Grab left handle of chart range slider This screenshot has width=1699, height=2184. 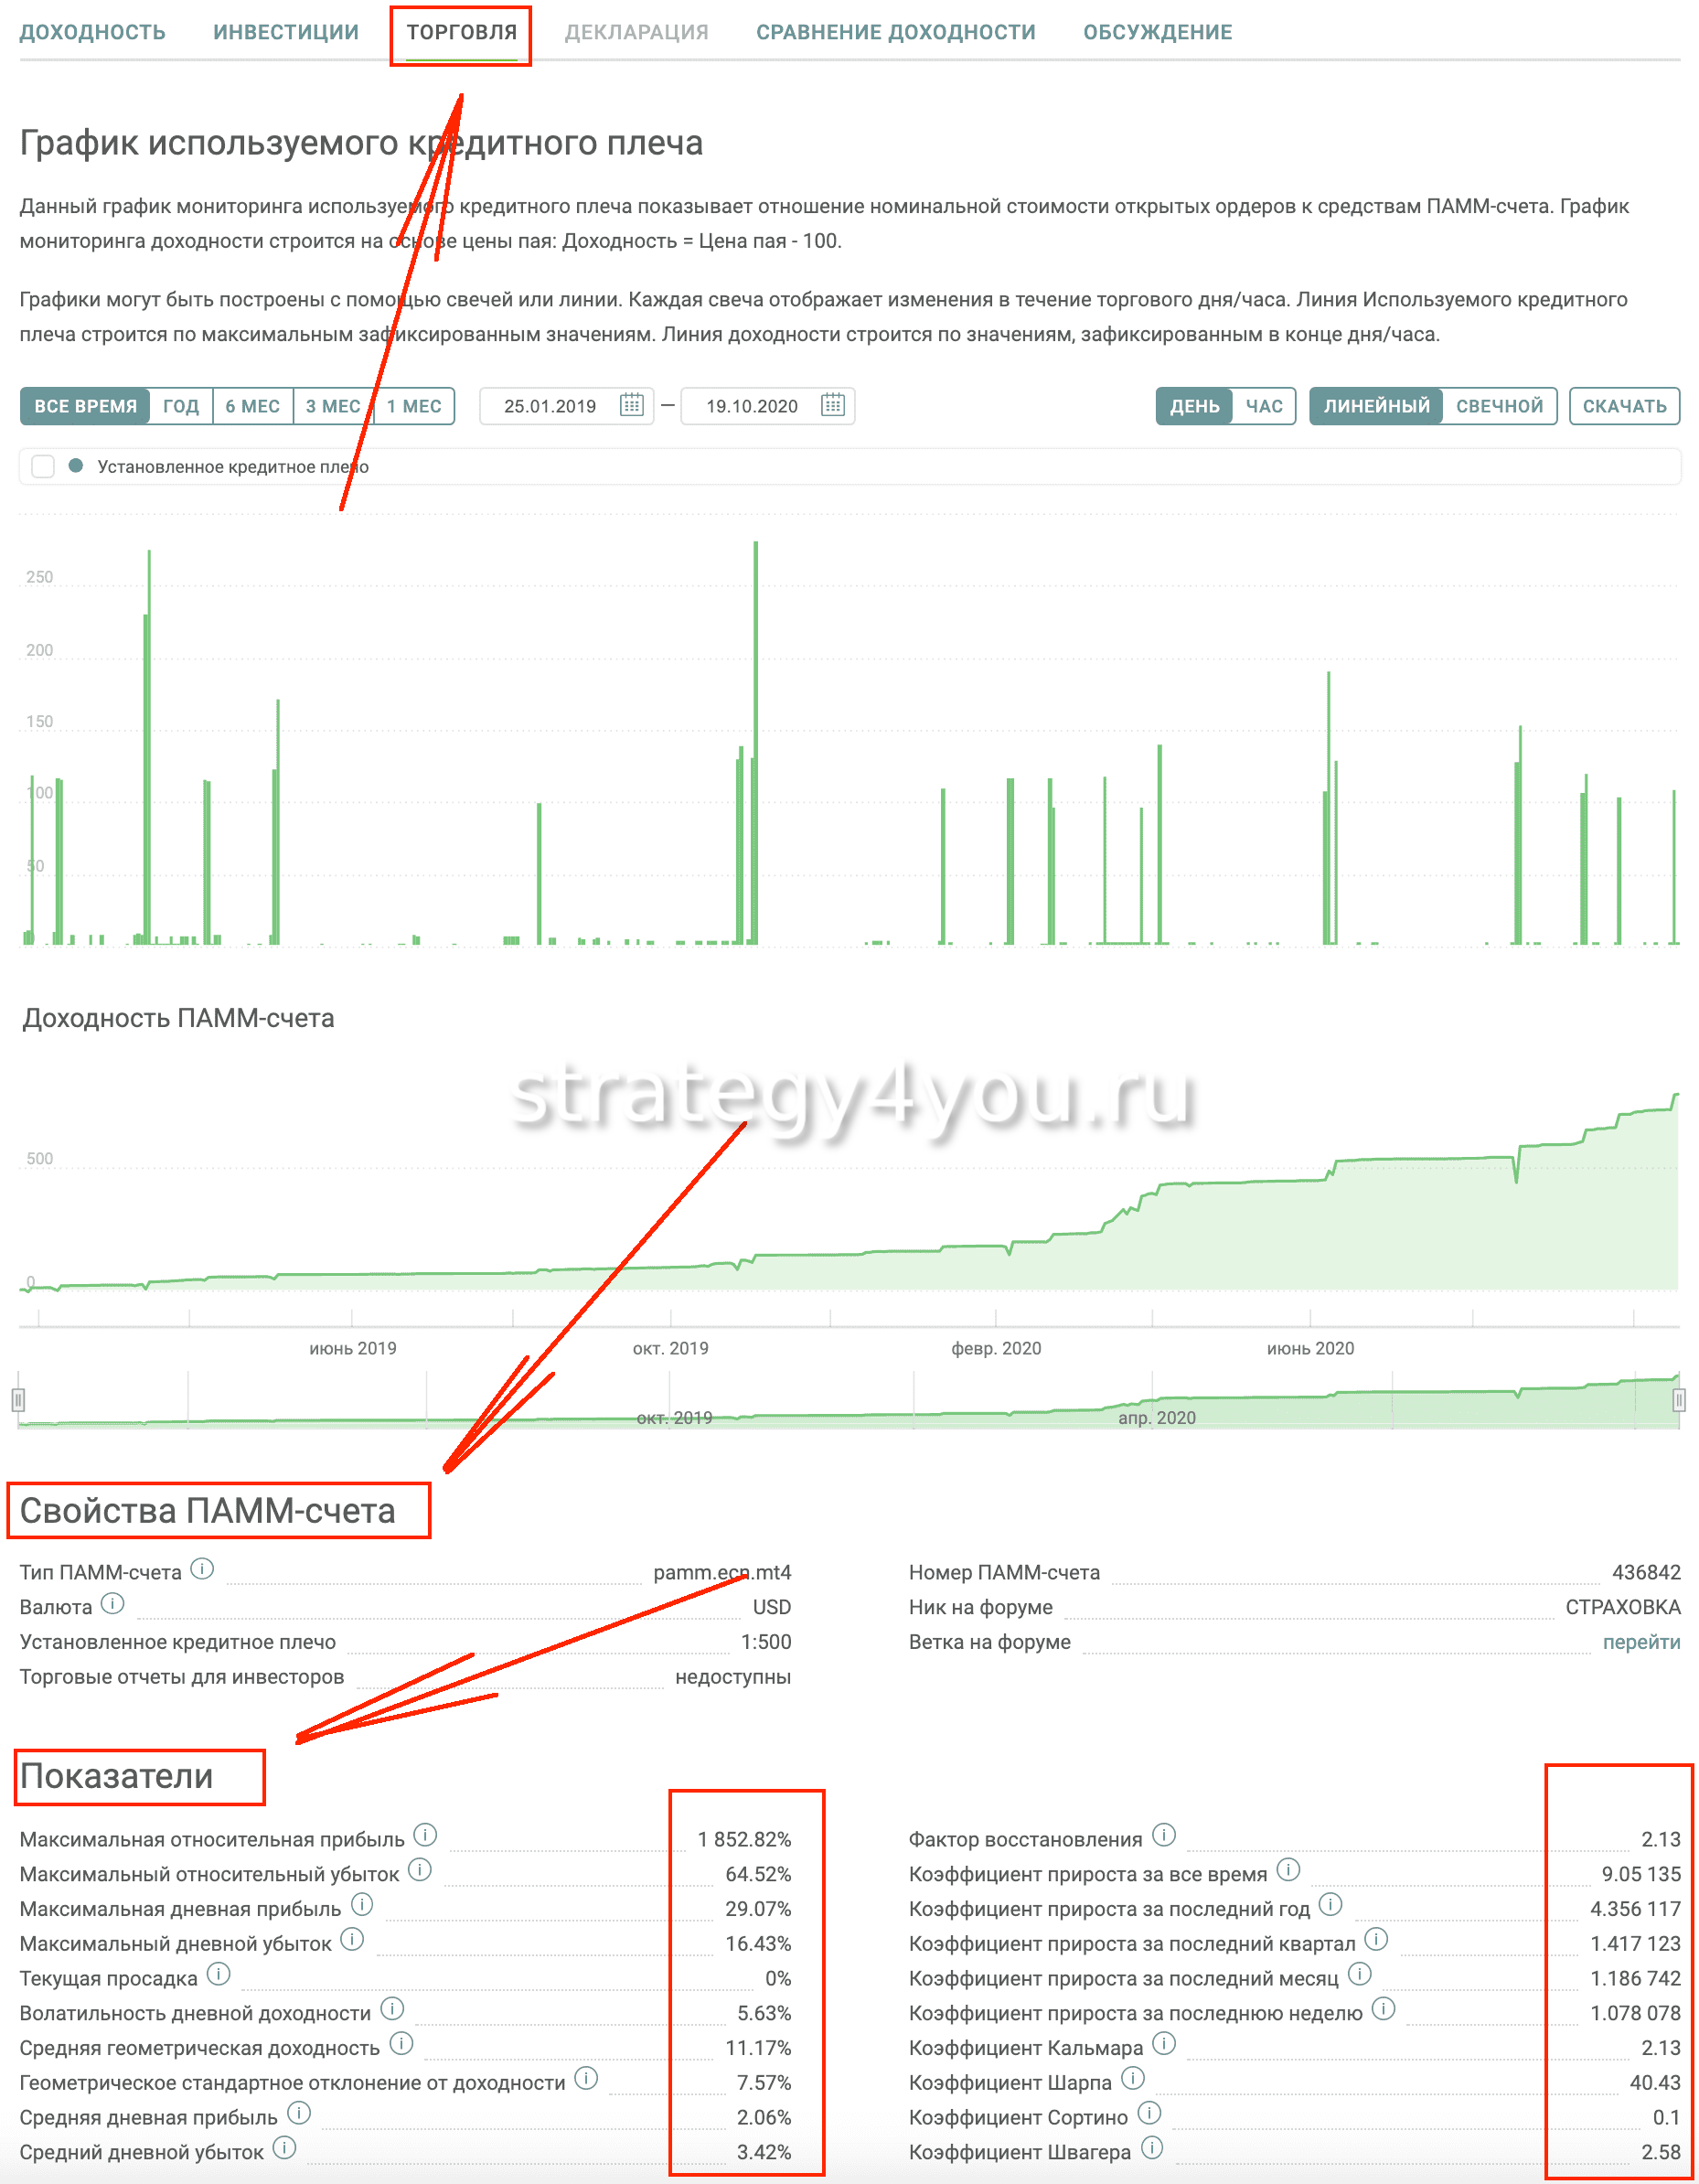click(x=18, y=1399)
